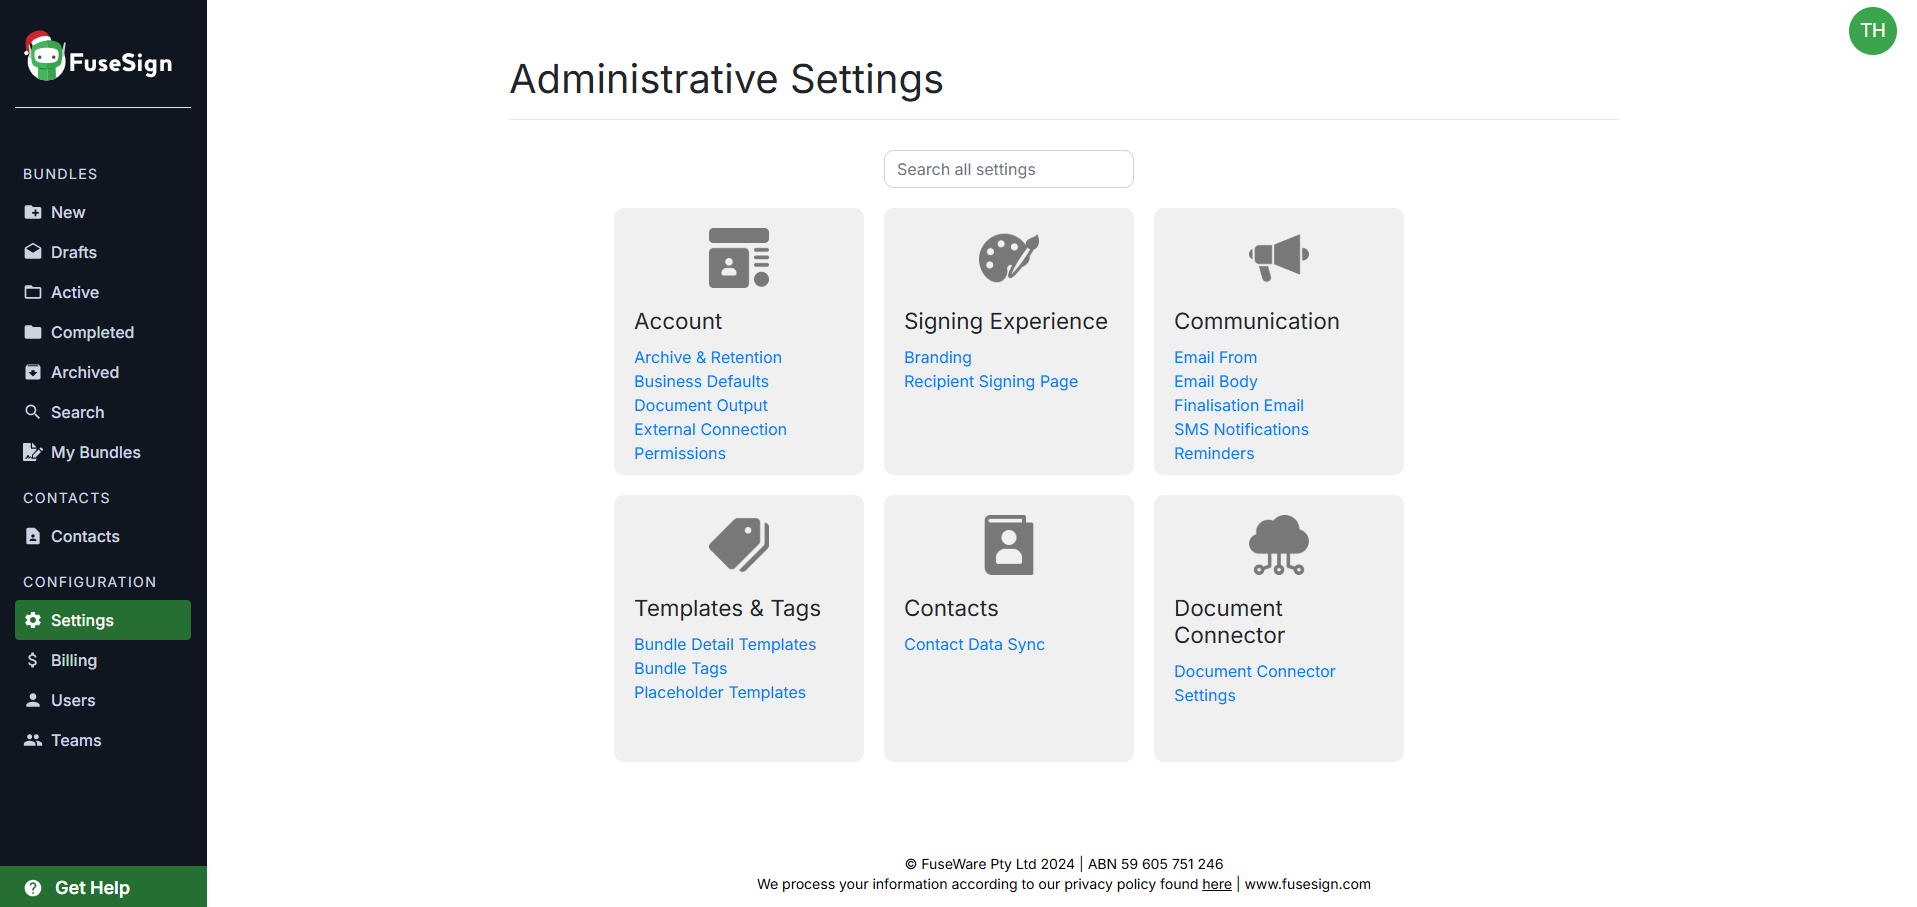Click the New bundle icon in sidebar
The image size is (1917, 907).
pos(33,212)
